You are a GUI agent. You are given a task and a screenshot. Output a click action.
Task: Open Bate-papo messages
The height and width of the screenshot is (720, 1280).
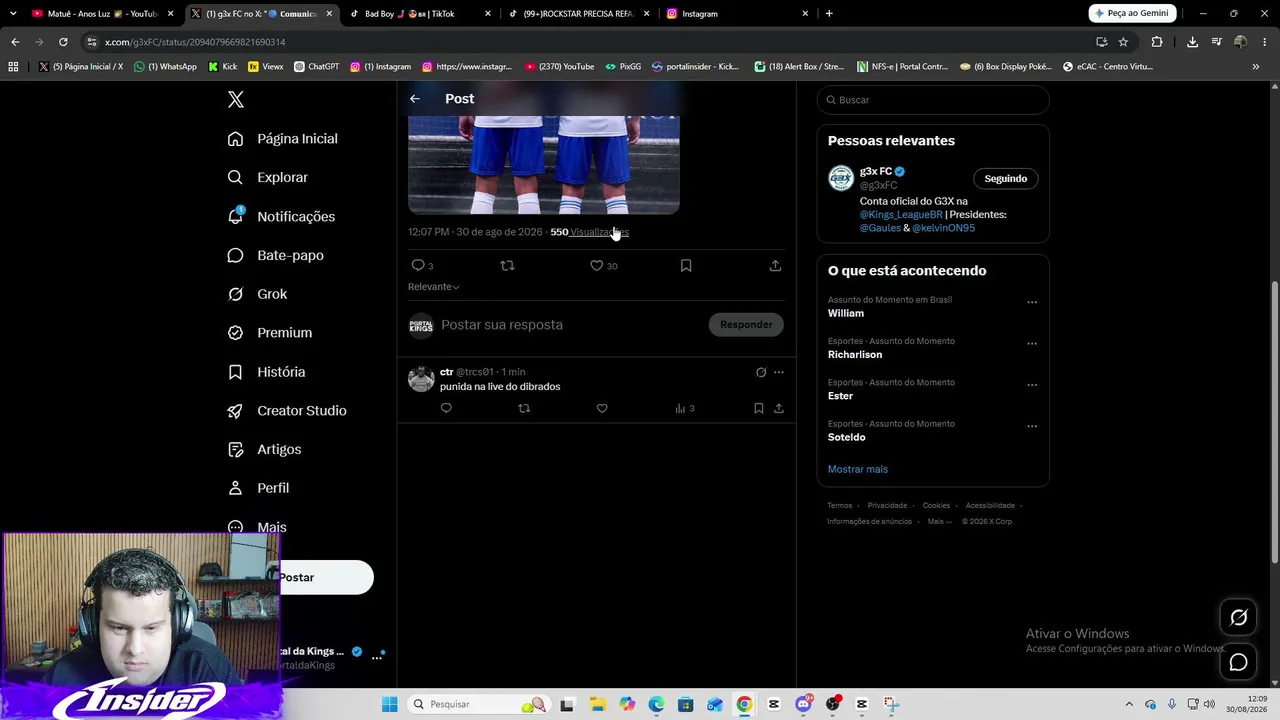click(276, 255)
